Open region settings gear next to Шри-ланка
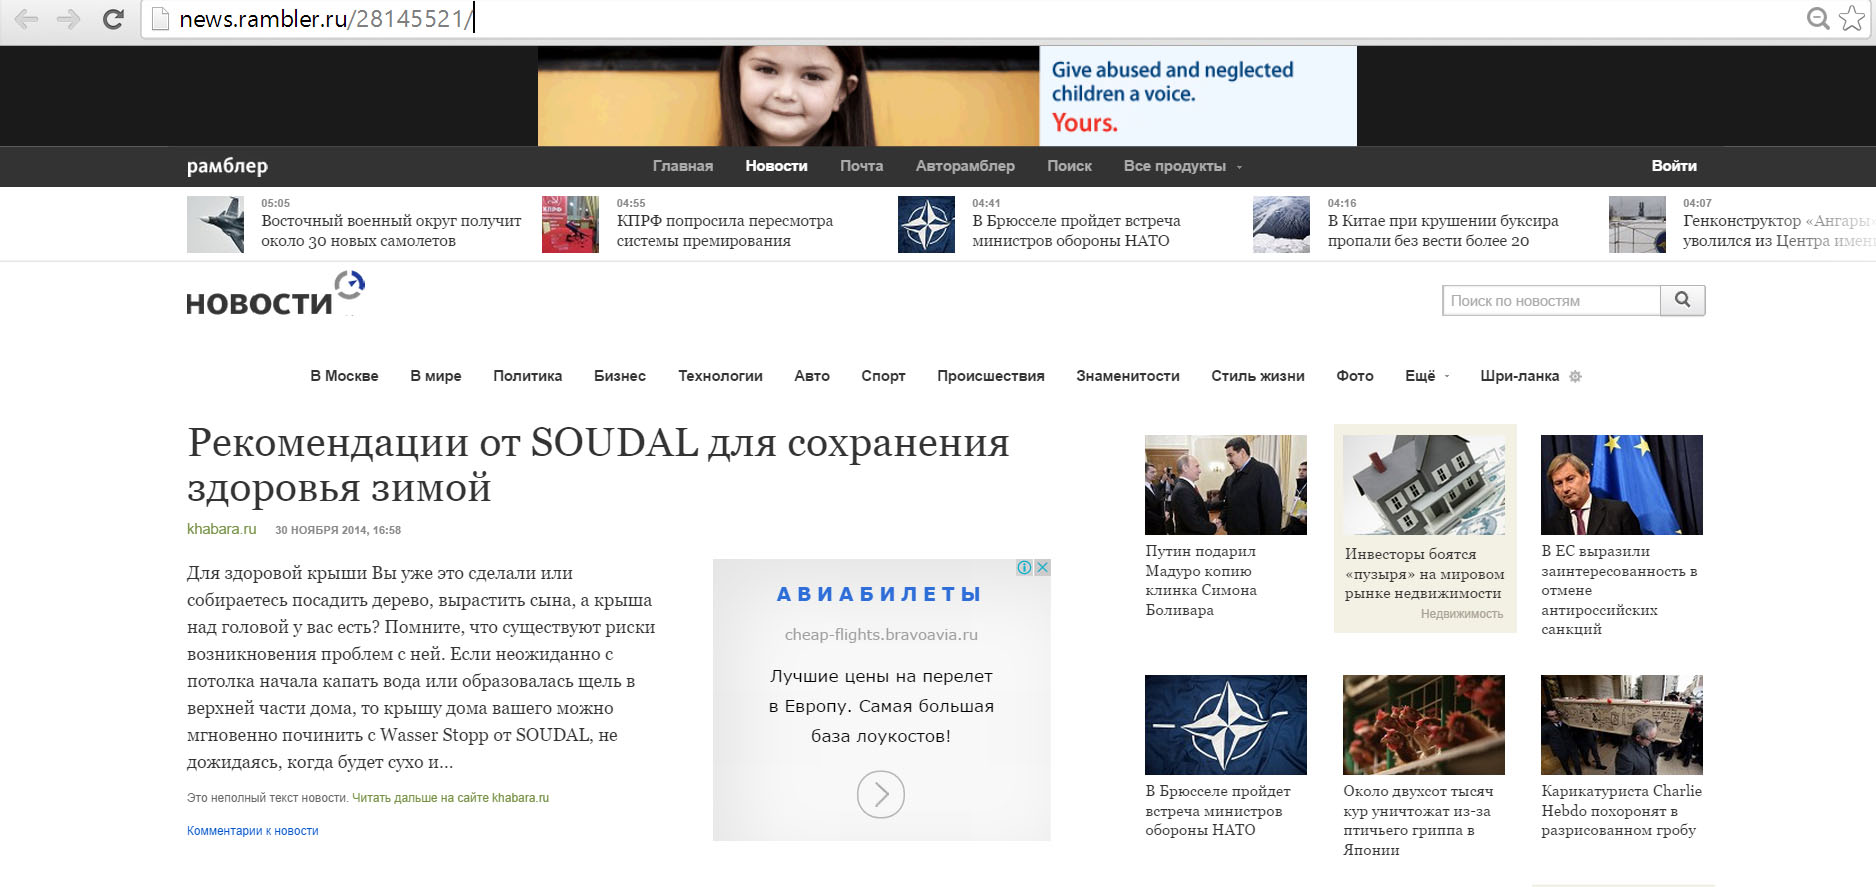The width and height of the screenshot is (1876, 887). point(1576,377)
